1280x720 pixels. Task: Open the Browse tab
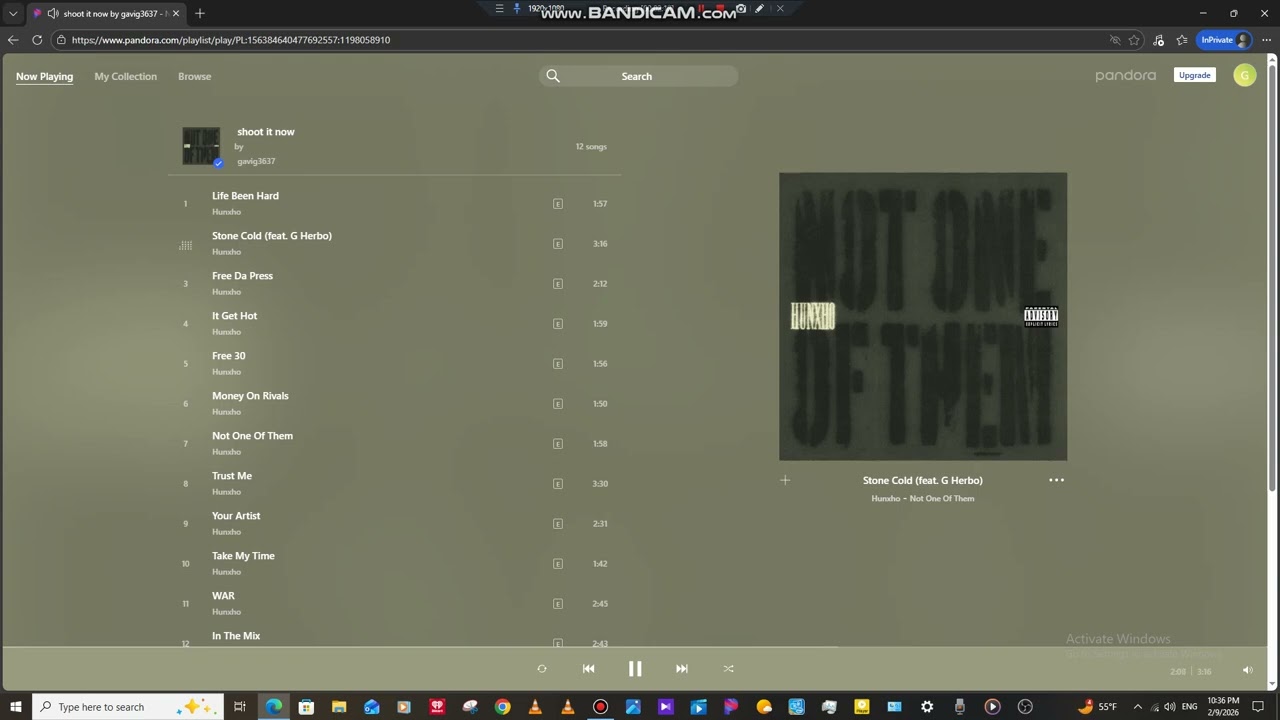click(195, 76)
